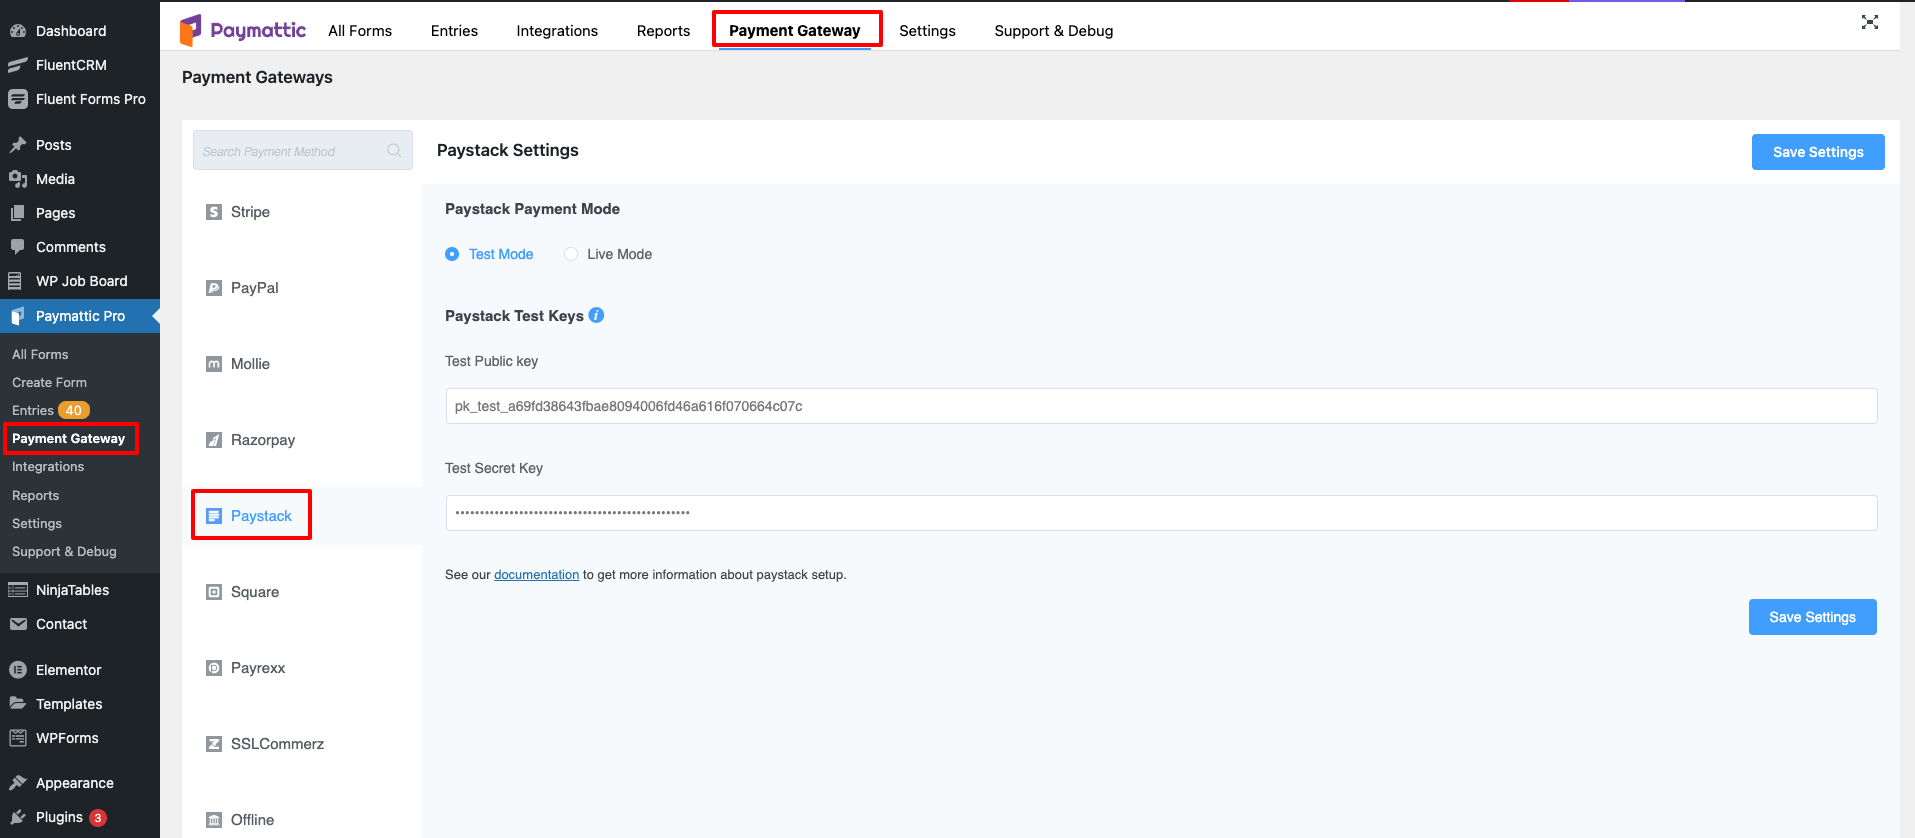Image resolution: width=1915 pixels, height=838 pixels.
Task: Click the Test Secret Key field
Action: pyautogui.click(x=1161, y=513)
